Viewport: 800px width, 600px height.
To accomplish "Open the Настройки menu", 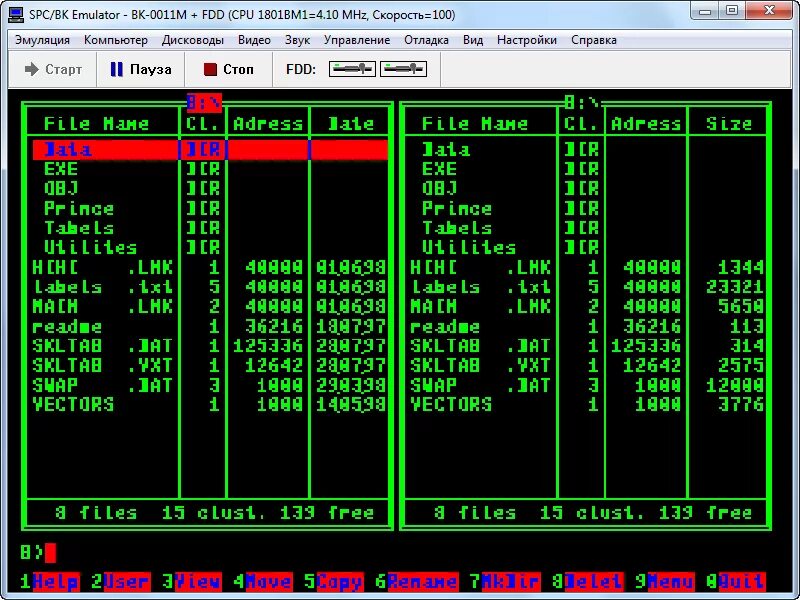I will coord(527,40).
